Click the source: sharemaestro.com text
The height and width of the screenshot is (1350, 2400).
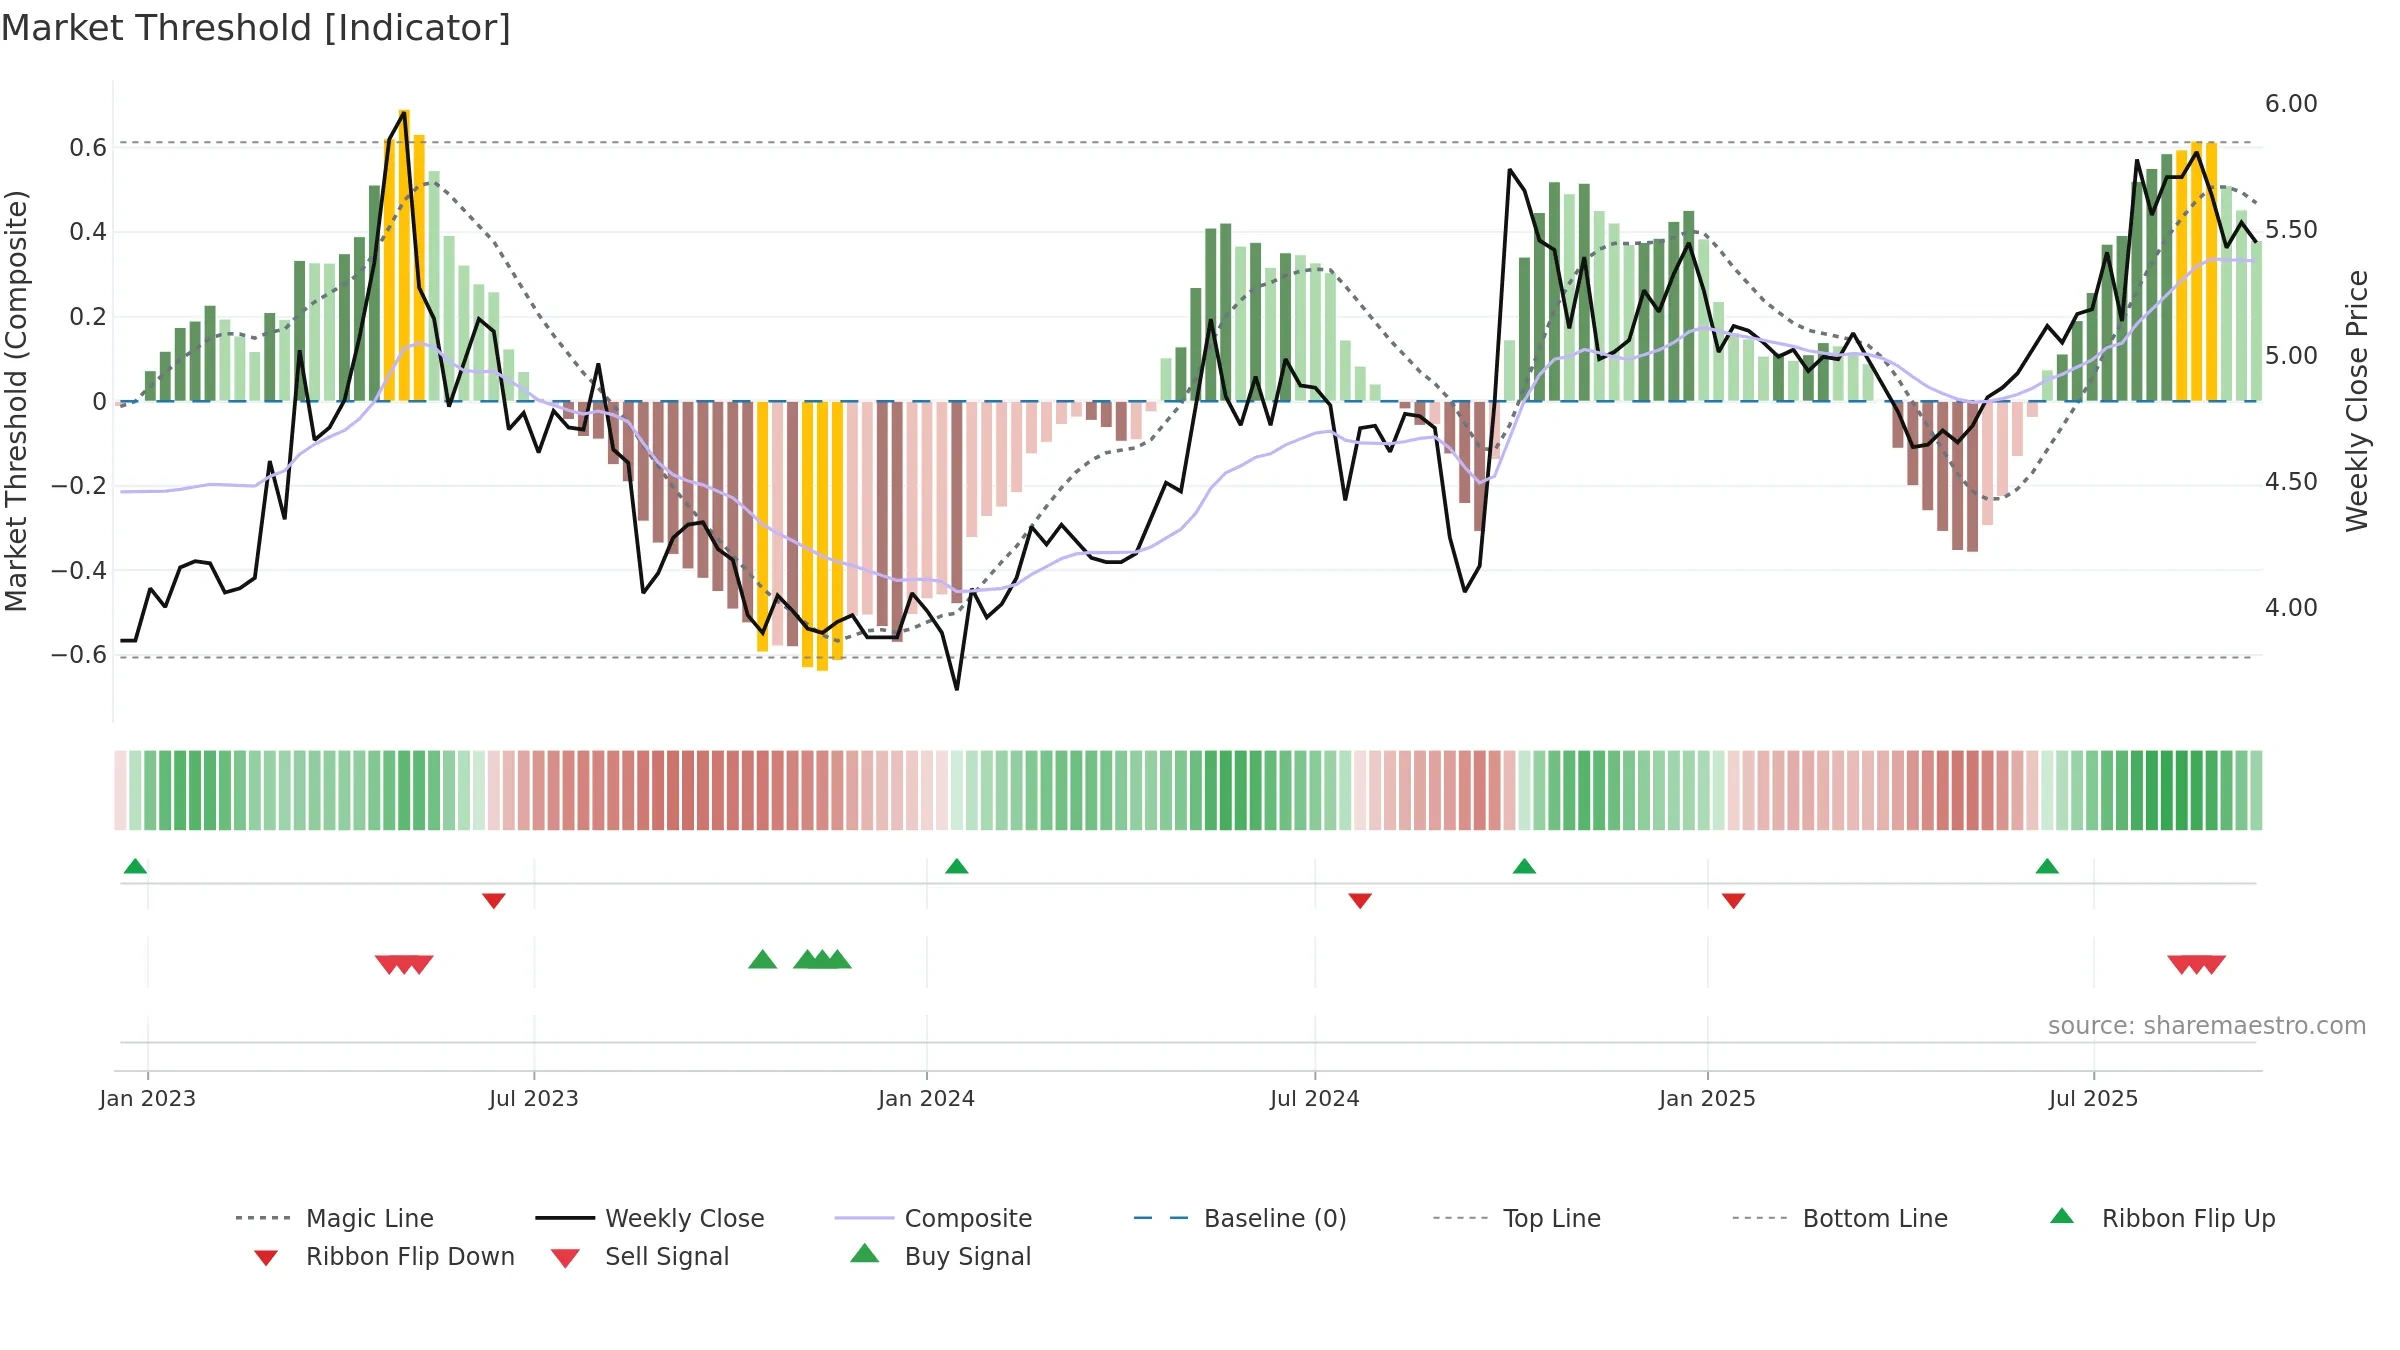pos(2207,1026)
